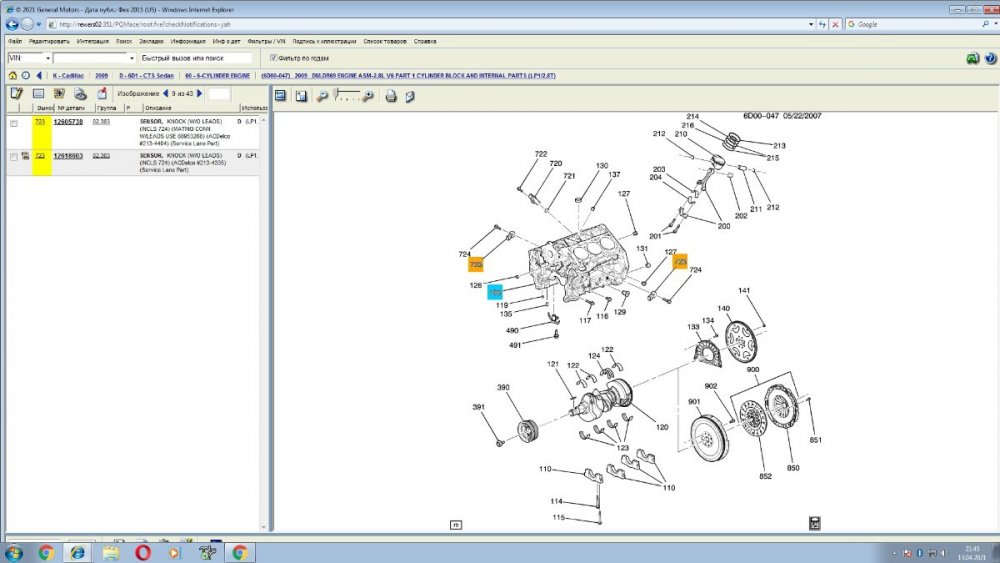Open the 'Файл' menu
The width and height of the screenshot is (1000, 563).
click(16, 42)
